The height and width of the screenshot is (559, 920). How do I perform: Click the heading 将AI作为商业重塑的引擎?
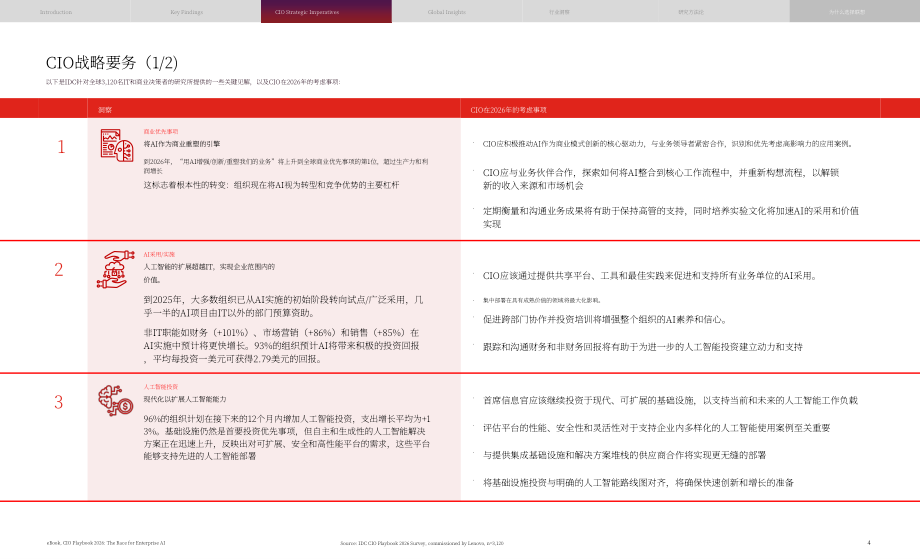[x=182, y=144]
